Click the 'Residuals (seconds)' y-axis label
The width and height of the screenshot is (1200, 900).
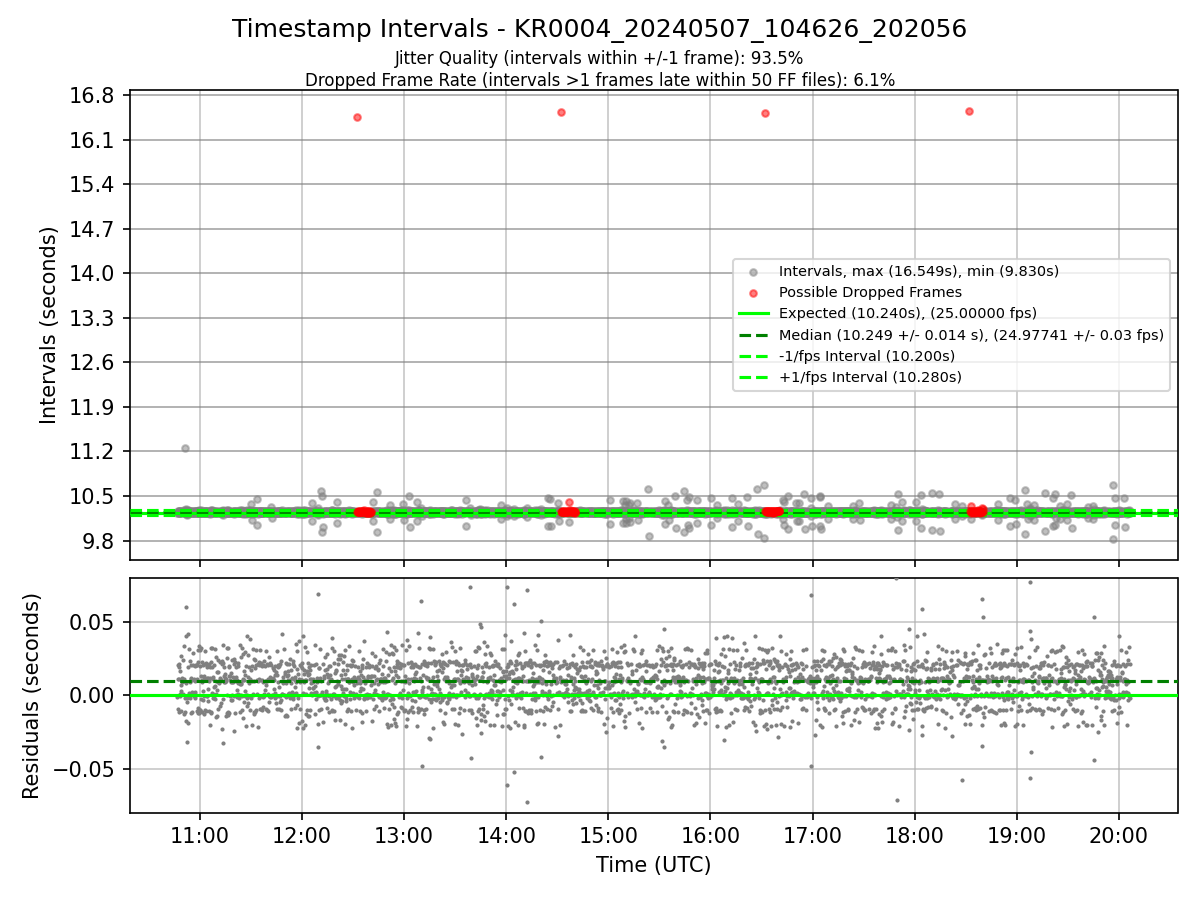click(31, 696)
